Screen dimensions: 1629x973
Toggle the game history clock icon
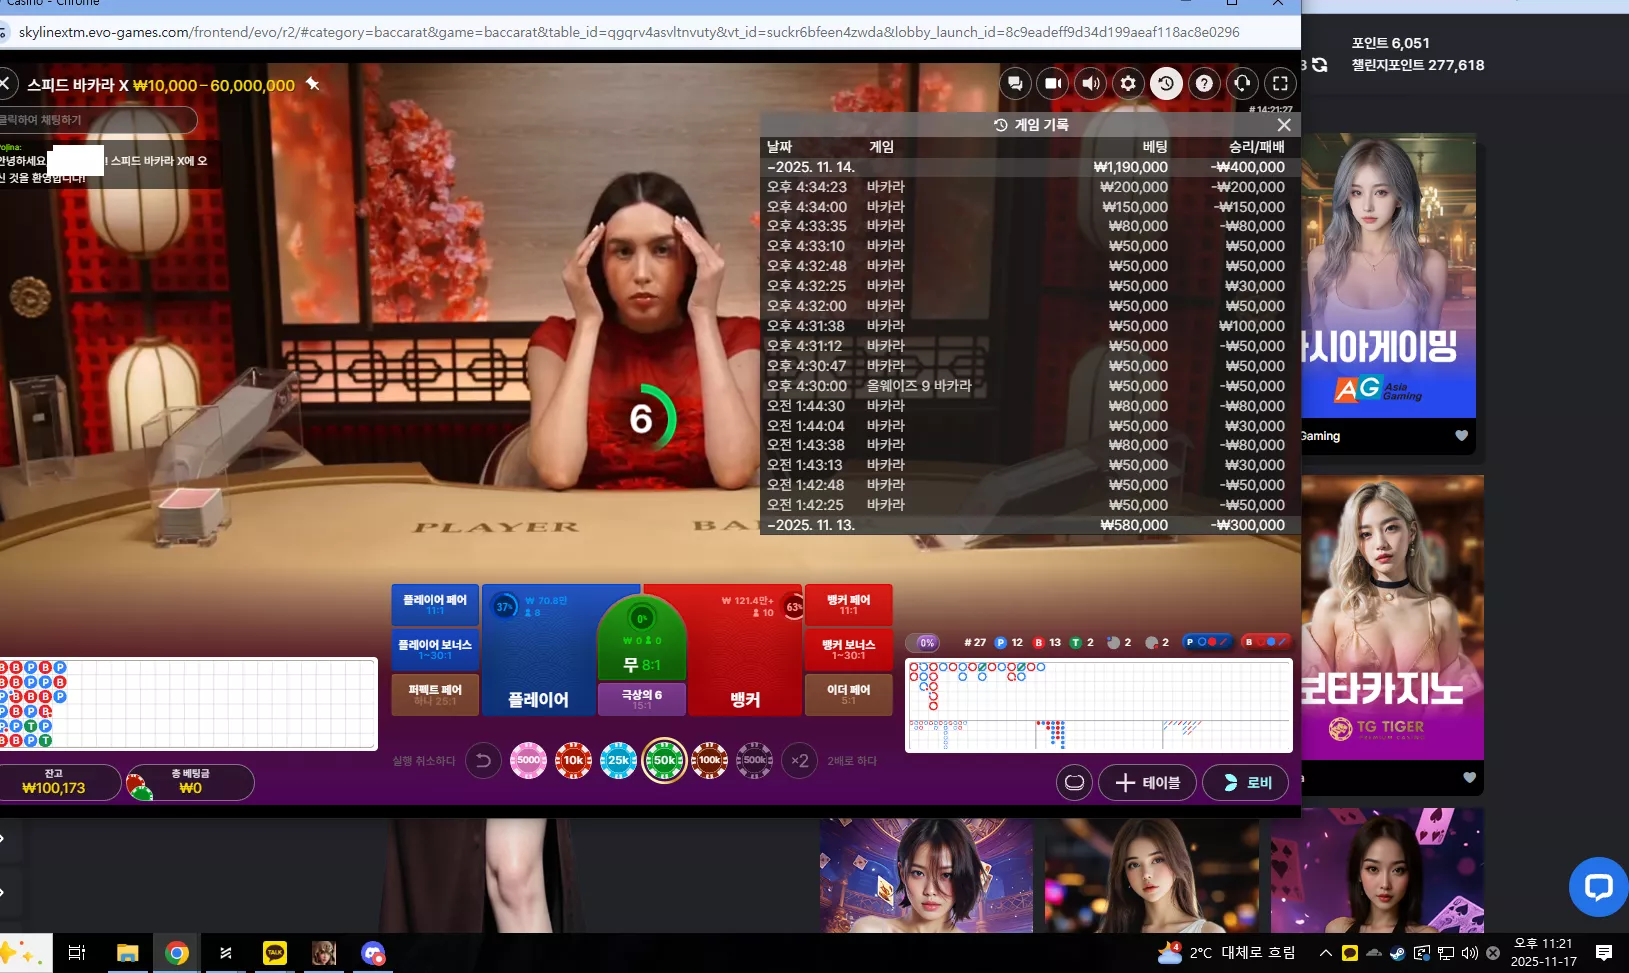1166,84
